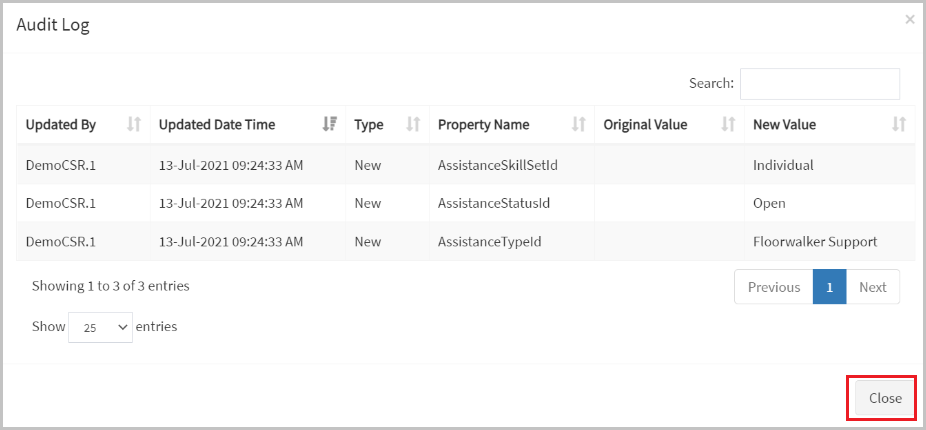Click the Search input field
Image resolution: width=926 pixels, height=430 pixels.
coord(820,84)
